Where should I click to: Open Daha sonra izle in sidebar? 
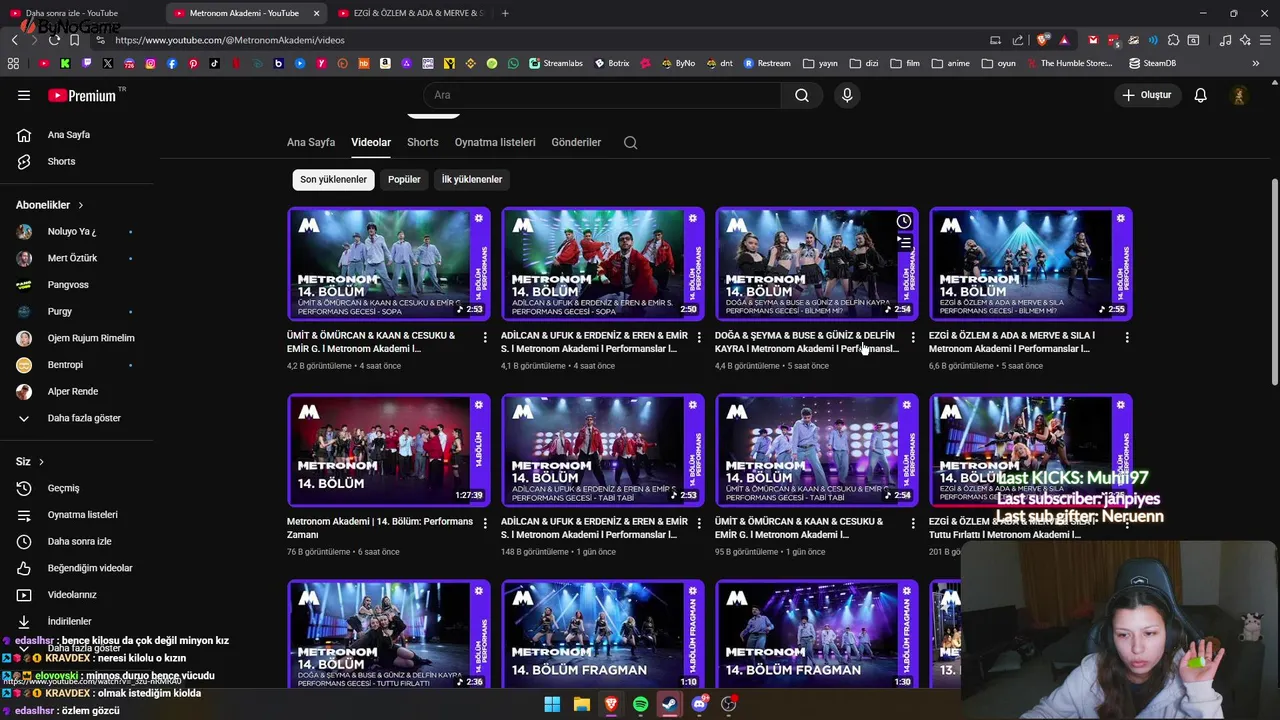78,541
